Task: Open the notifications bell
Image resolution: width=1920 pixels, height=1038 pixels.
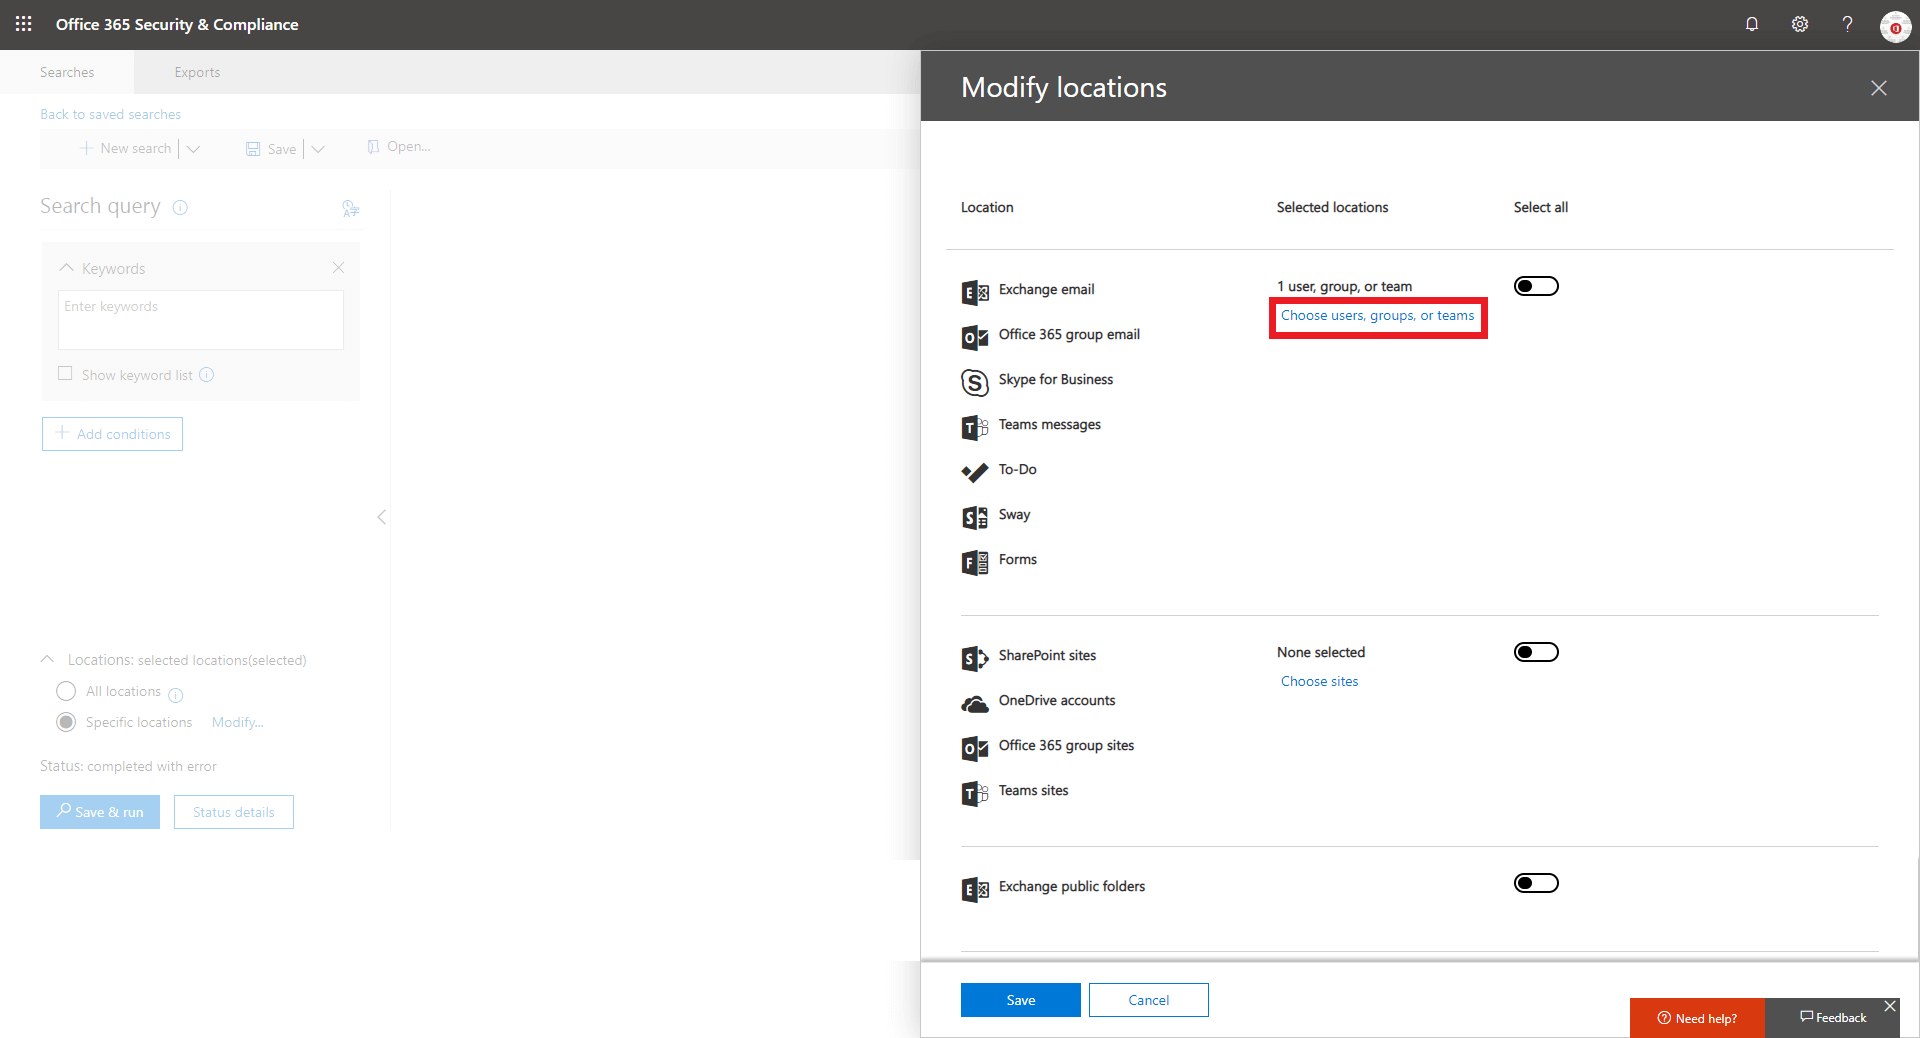Action: pyautogui.click(x=1752, y=24)
